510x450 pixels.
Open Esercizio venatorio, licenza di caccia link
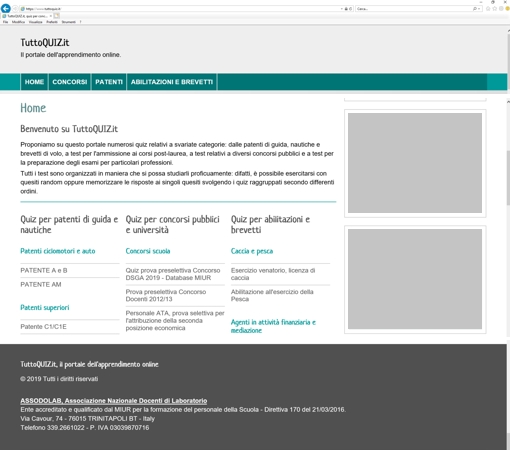coord(273,274)
